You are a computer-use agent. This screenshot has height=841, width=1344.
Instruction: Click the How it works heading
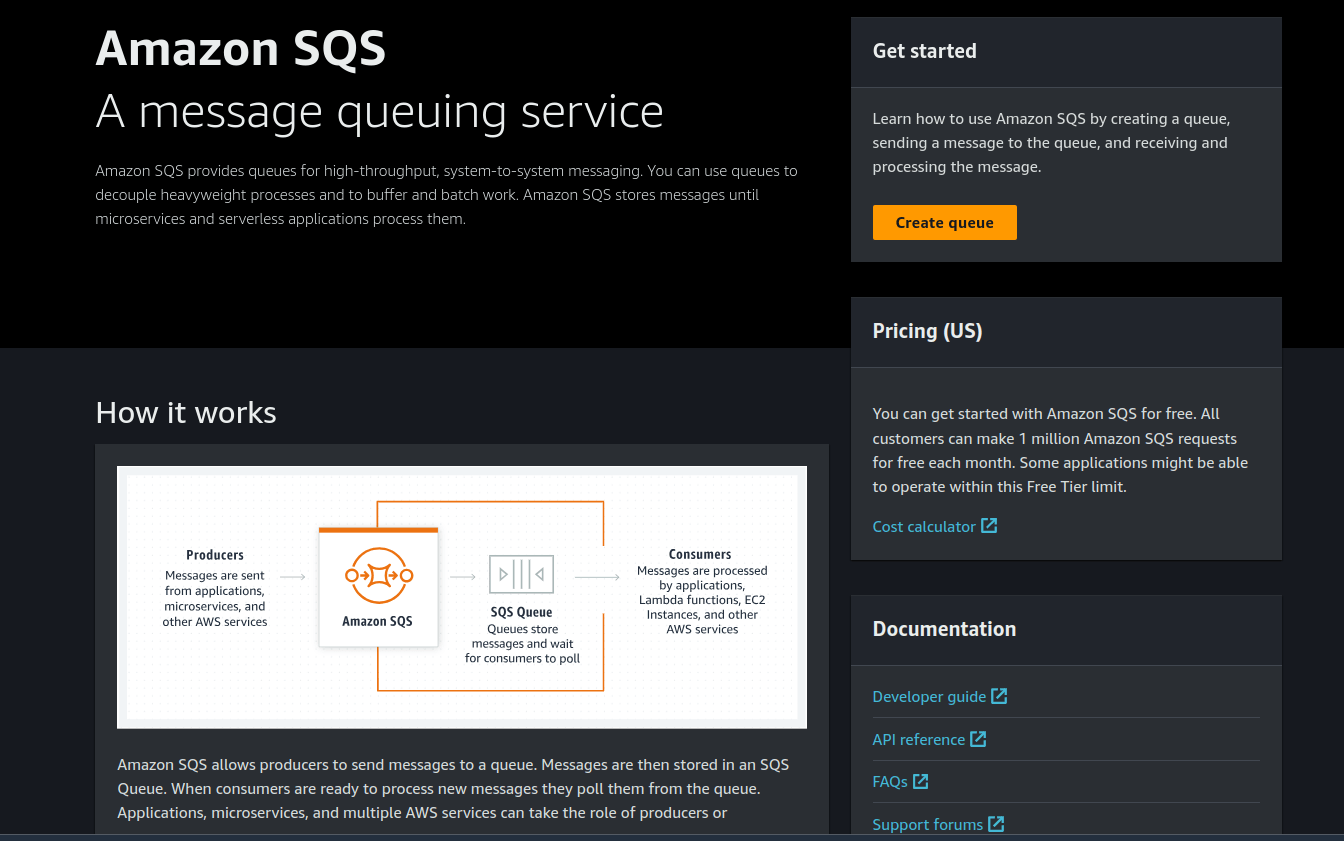pyautogui.click(x=185, y=412)
